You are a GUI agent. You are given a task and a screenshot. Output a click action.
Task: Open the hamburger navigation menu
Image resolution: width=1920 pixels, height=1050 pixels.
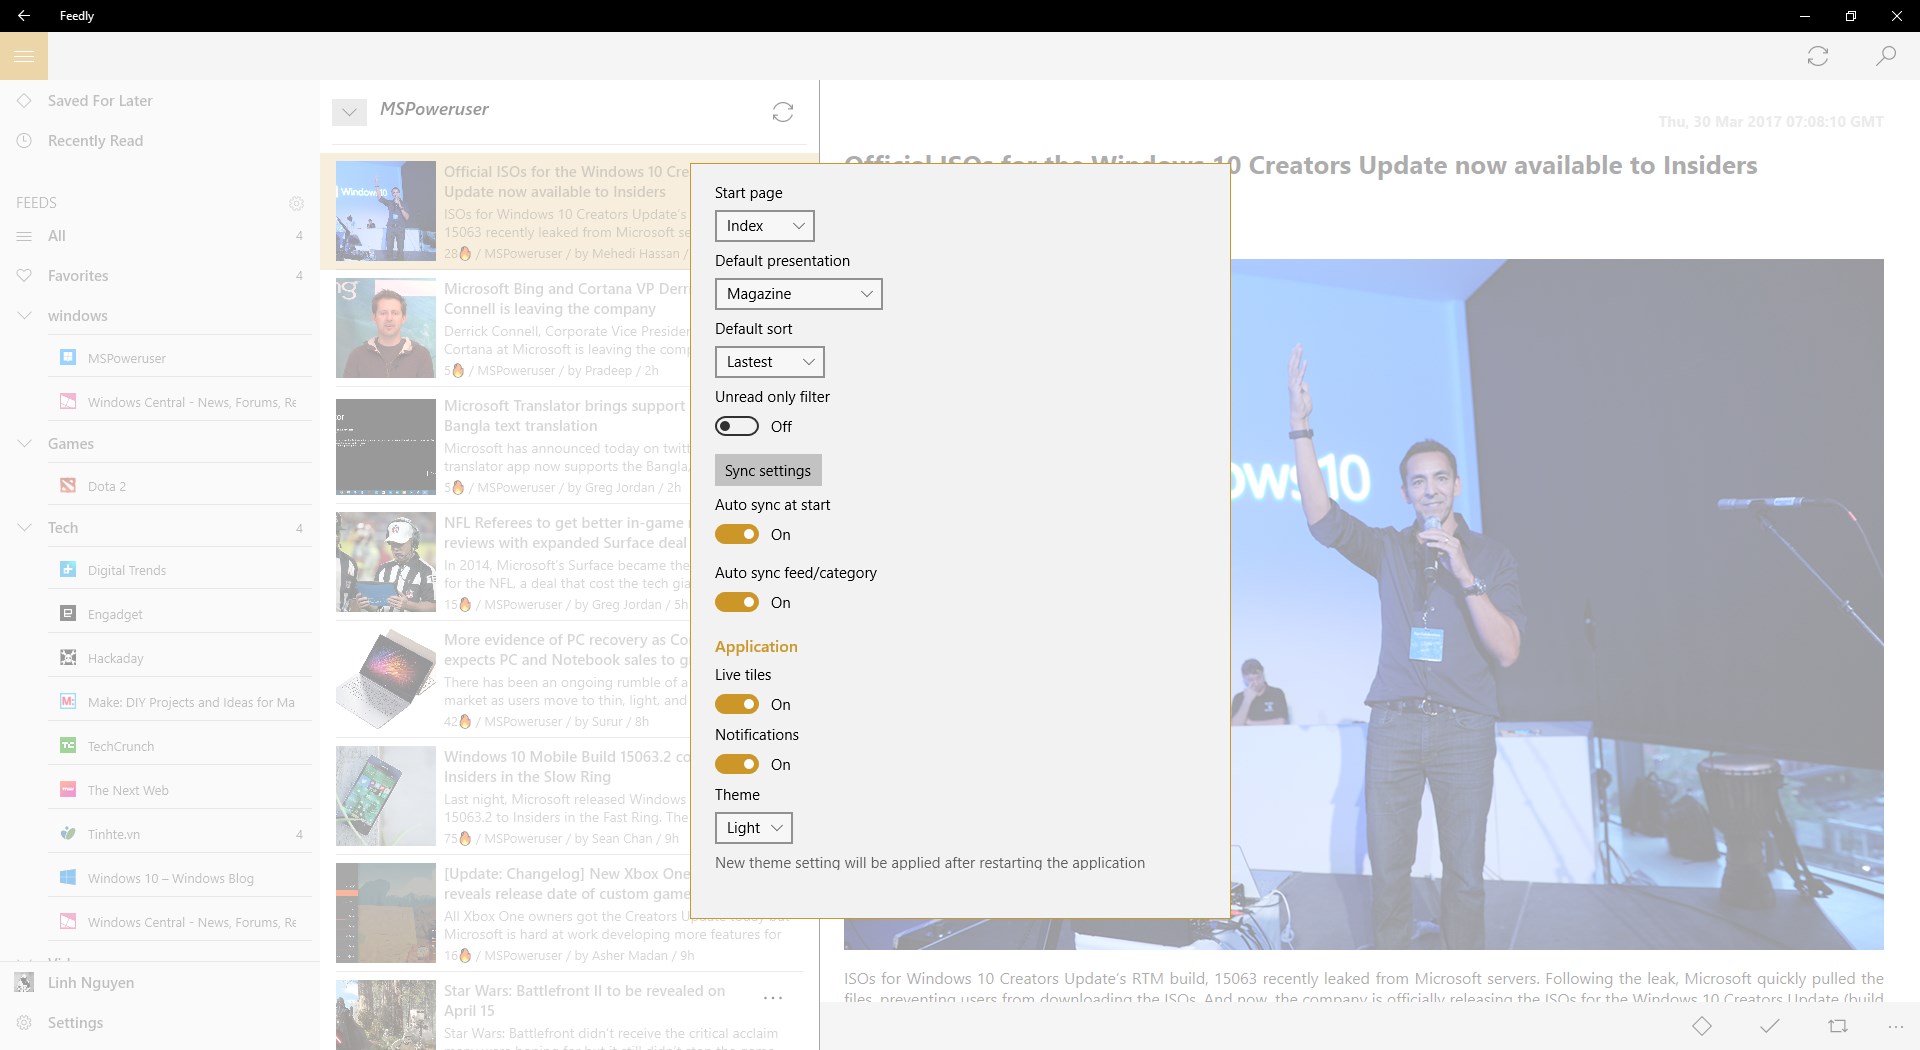pyautogui.click(x=24, y=56)
